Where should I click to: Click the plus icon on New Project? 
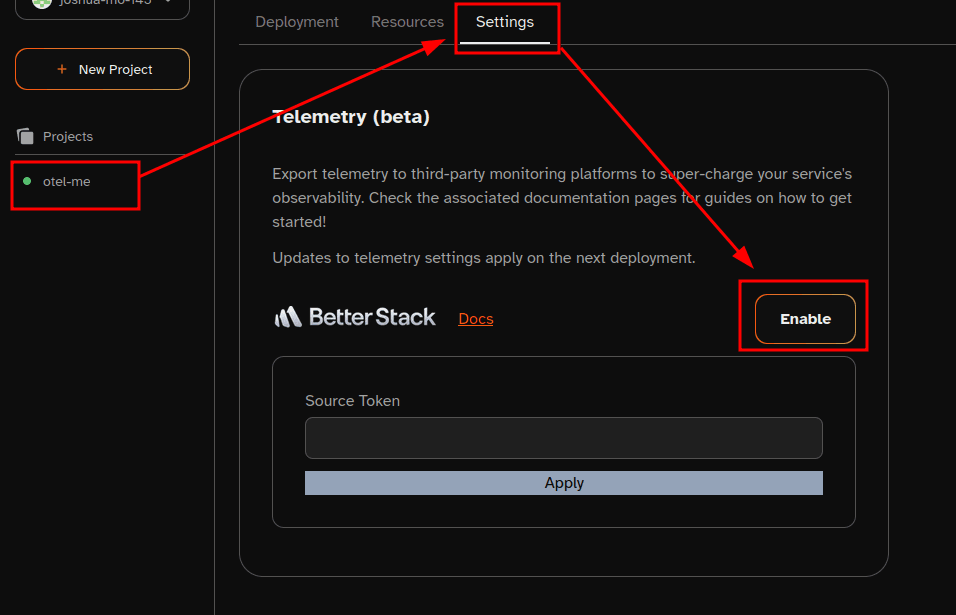pos(62,70)
